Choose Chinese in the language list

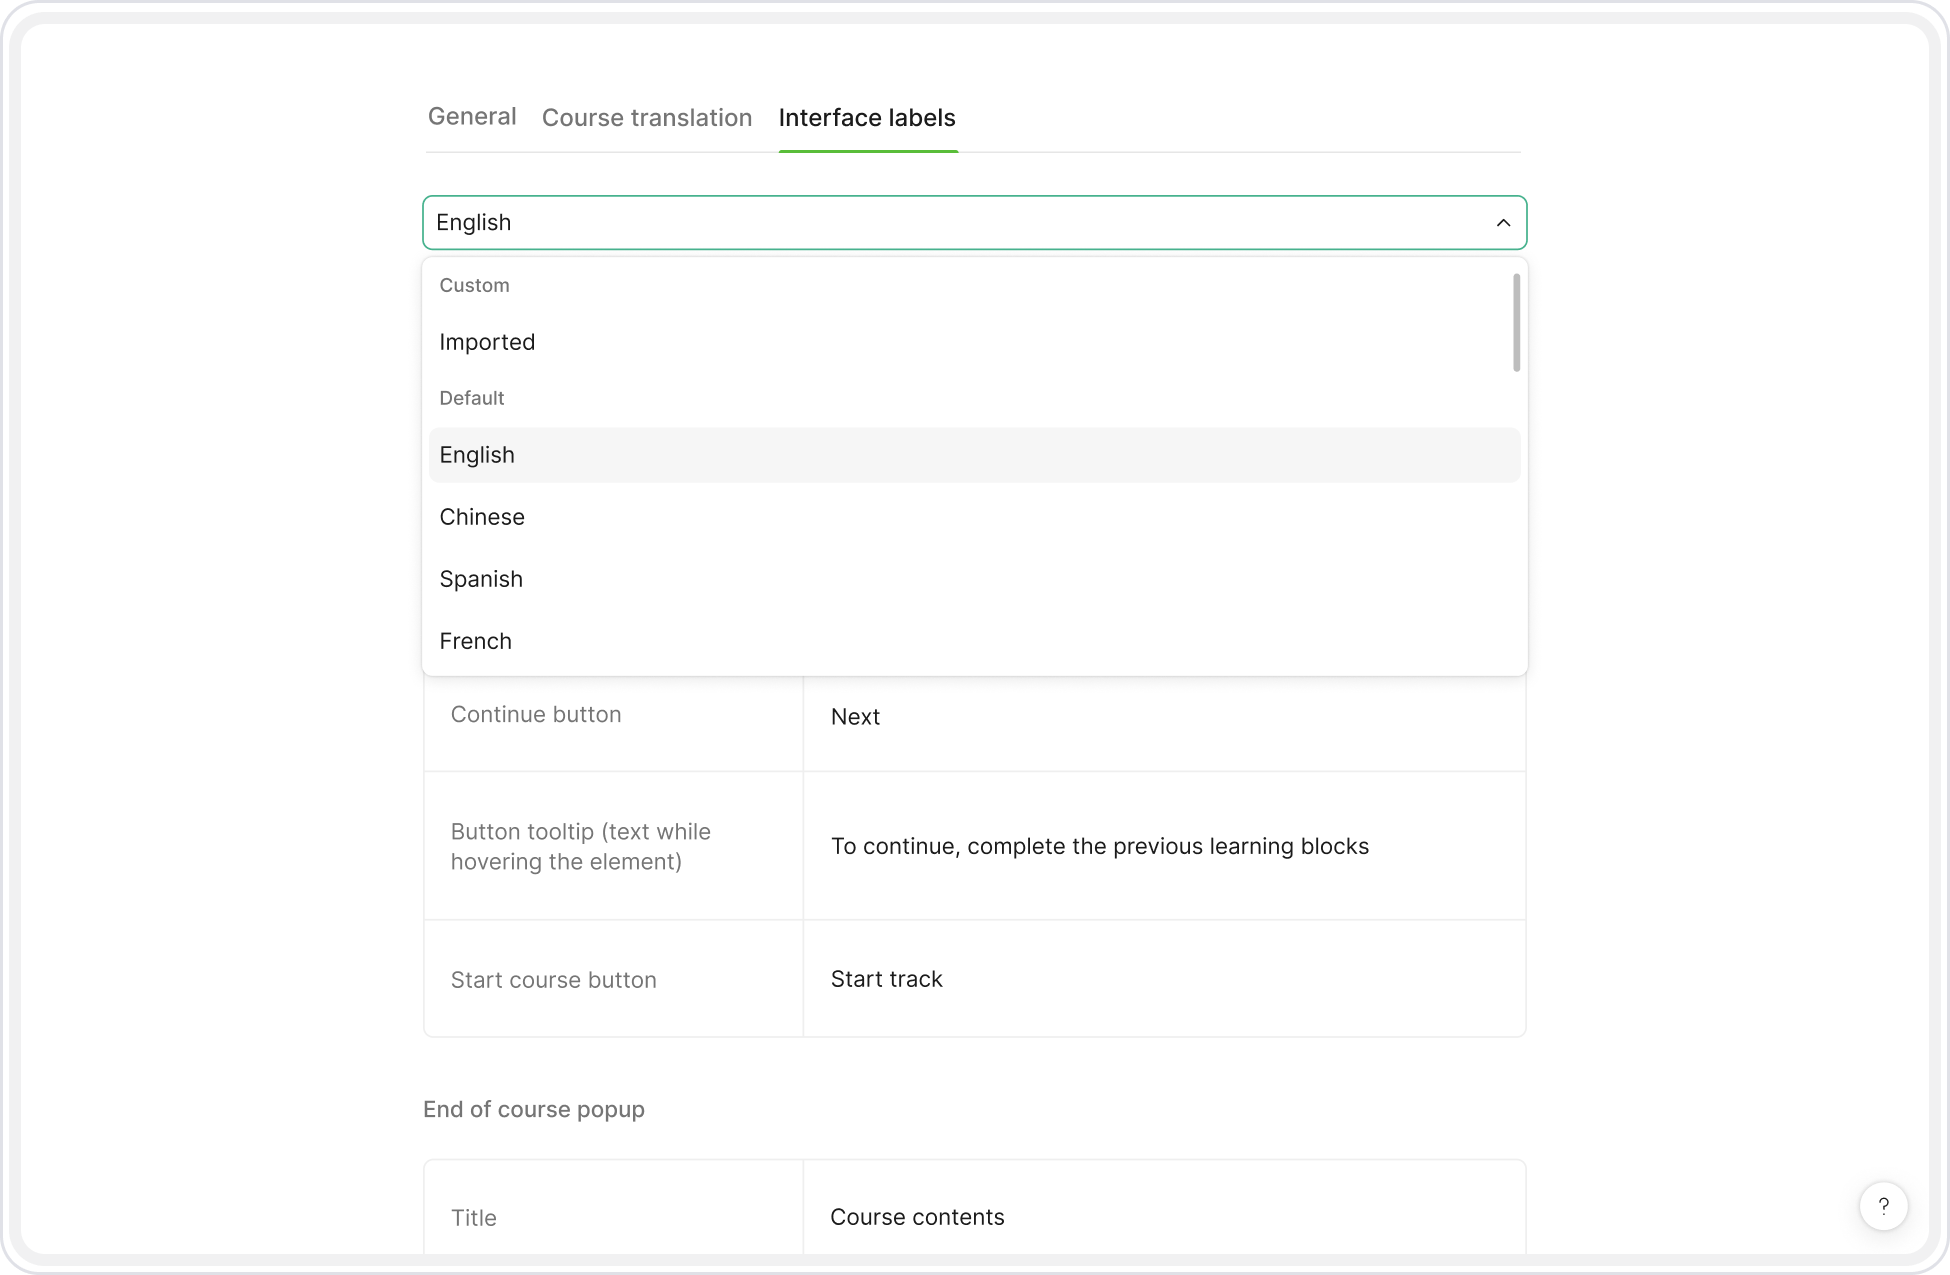pyautogui.click(x=482, y=517)
